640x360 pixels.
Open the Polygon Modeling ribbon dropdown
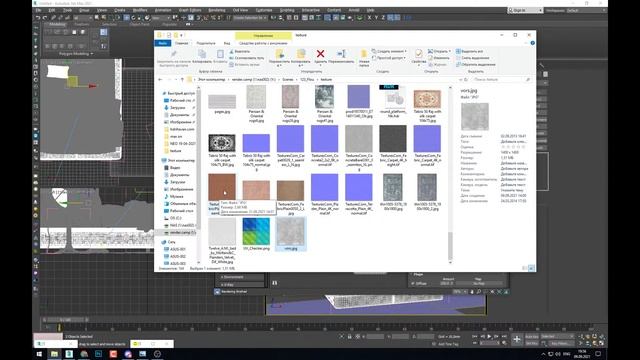pyautogui.click(x=76, y=53)
